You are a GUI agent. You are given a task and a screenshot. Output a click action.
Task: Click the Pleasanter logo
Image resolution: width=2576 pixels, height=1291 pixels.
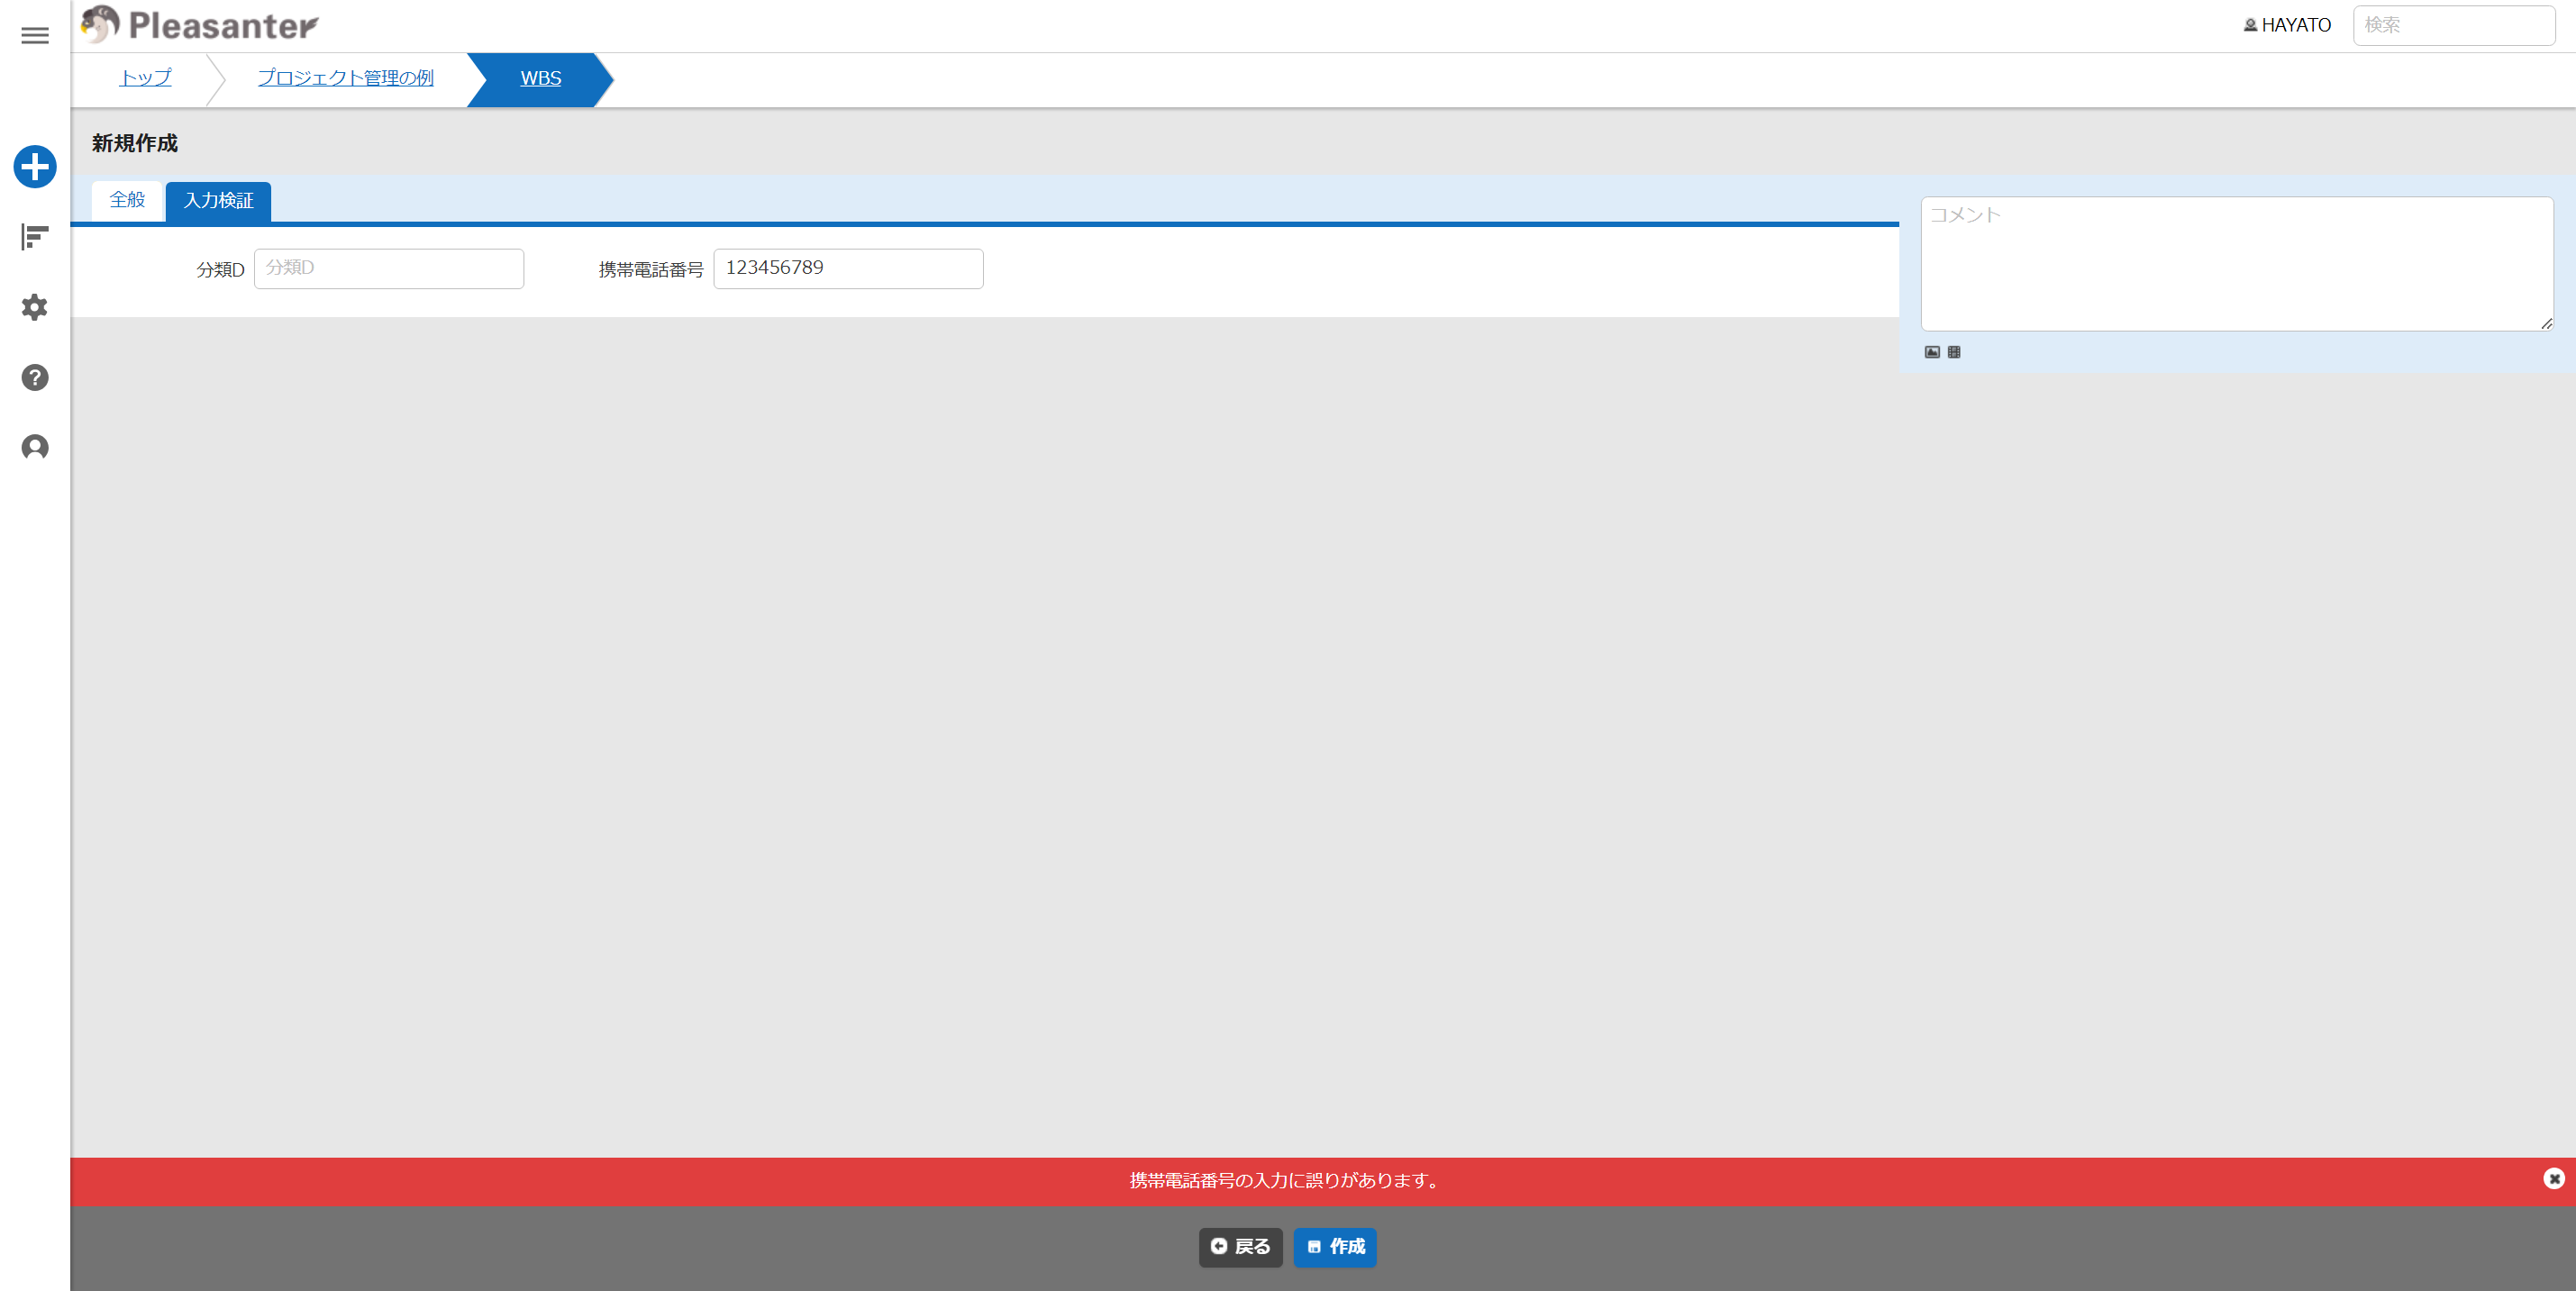199,25
